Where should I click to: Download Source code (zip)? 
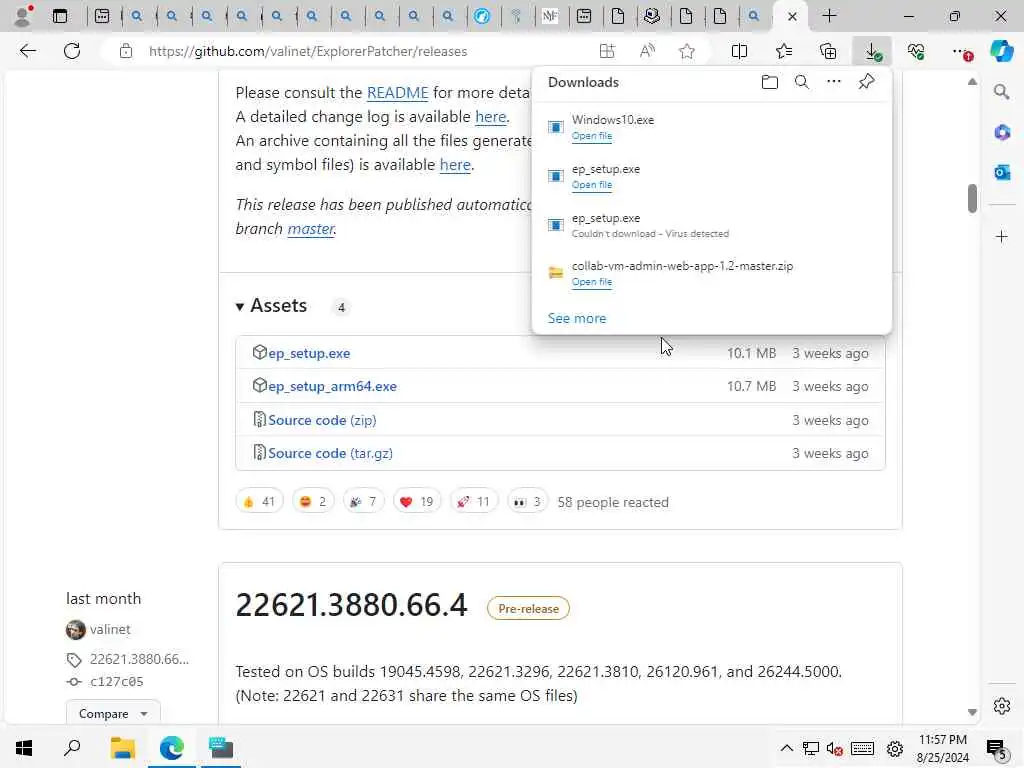coord(322,420)
